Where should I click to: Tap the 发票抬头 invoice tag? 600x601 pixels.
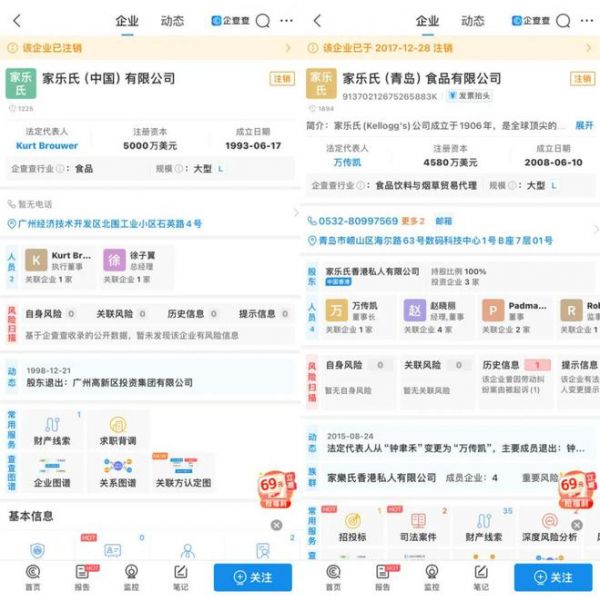tap(470, 96)
